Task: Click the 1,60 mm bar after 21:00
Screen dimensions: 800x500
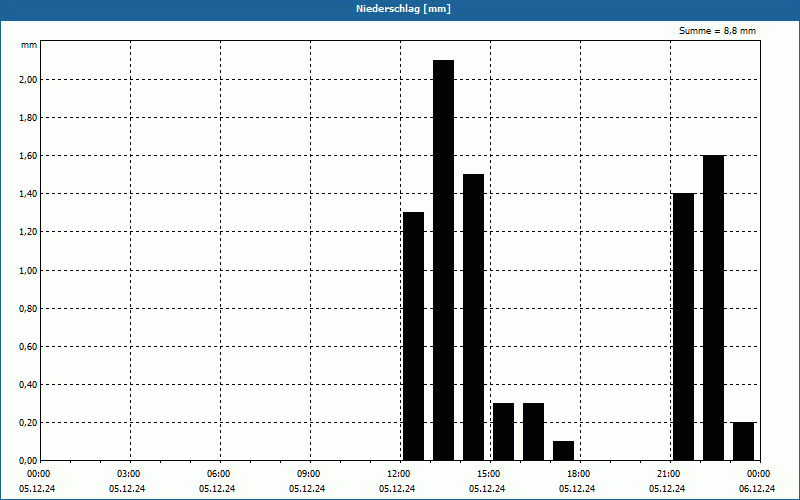Action: (713, 308)
